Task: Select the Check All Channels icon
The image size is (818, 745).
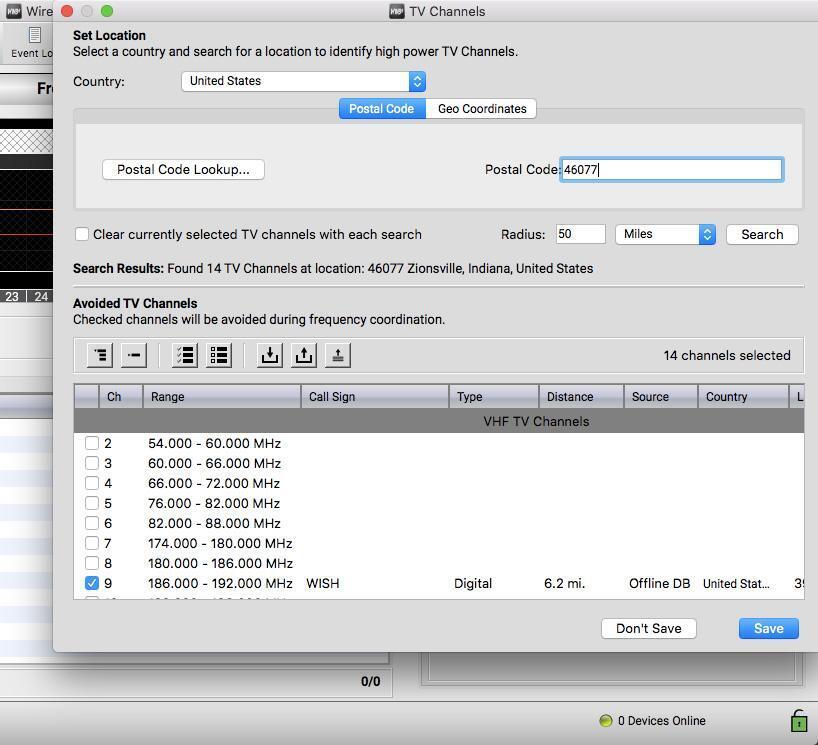Action: (184, 355)
